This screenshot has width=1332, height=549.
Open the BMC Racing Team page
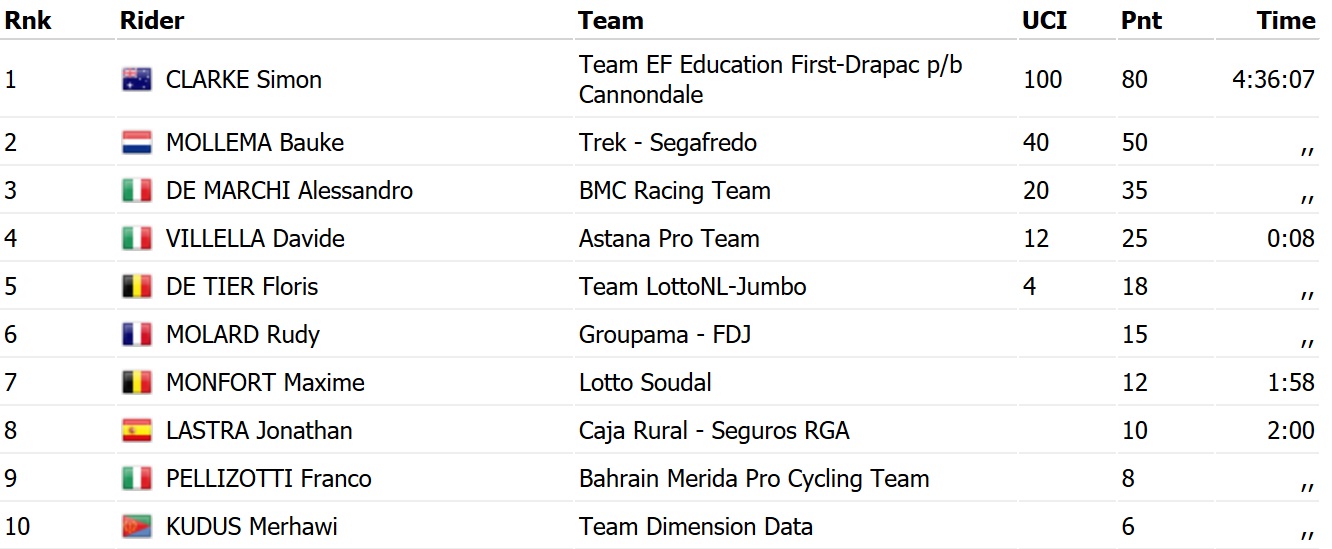coord(674,191)
